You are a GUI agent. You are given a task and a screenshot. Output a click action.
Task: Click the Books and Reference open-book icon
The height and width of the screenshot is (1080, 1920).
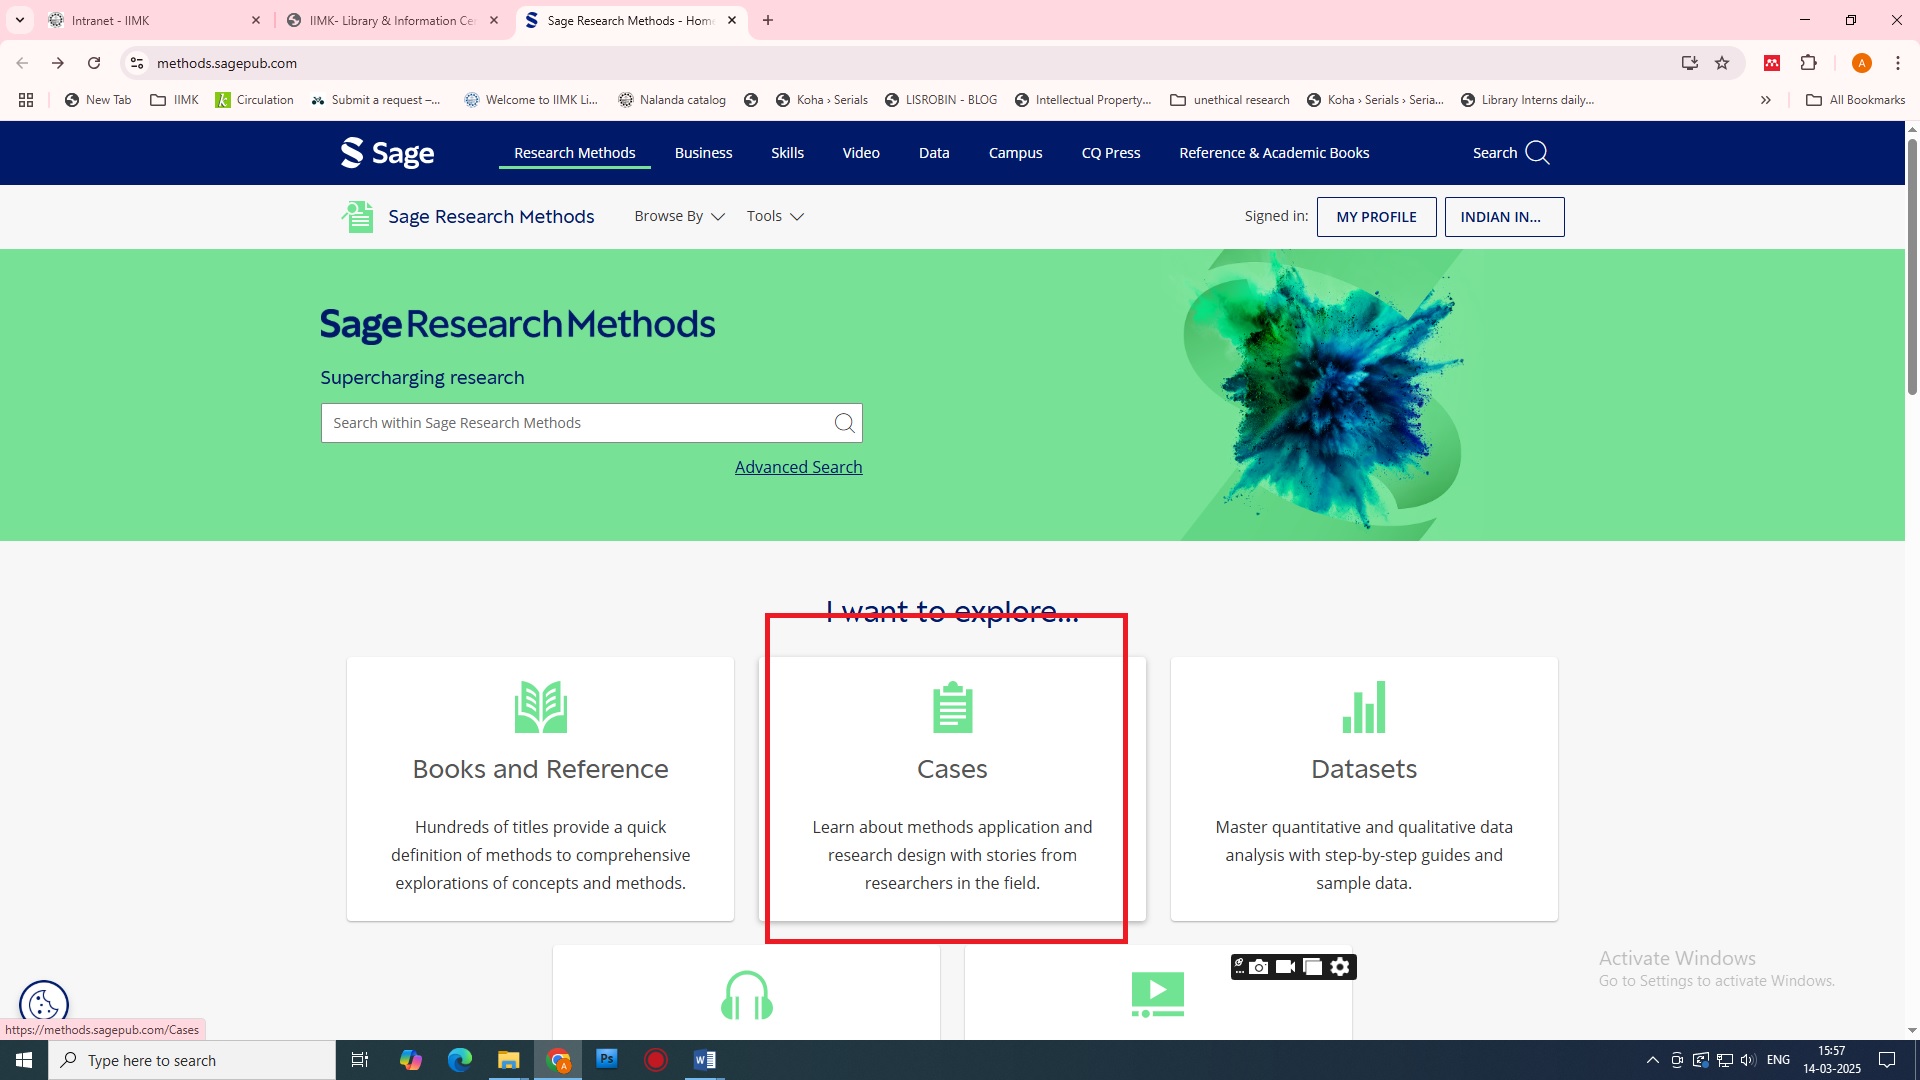540,707
